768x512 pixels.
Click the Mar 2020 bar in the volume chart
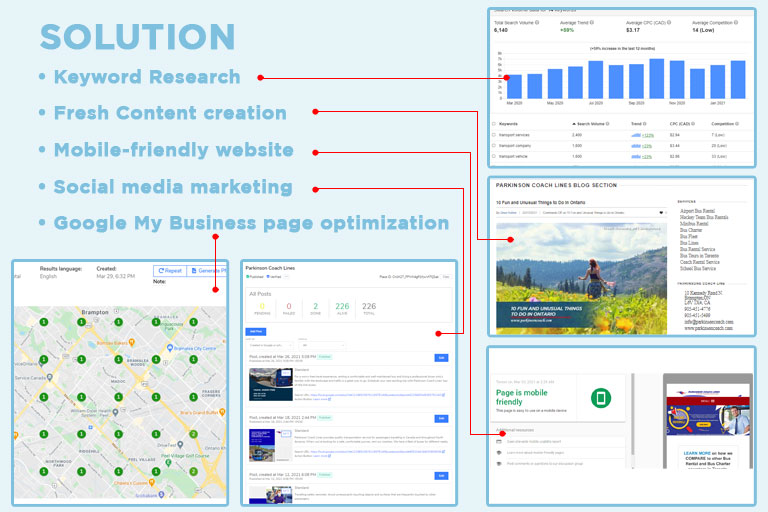(x=514, y=86)
